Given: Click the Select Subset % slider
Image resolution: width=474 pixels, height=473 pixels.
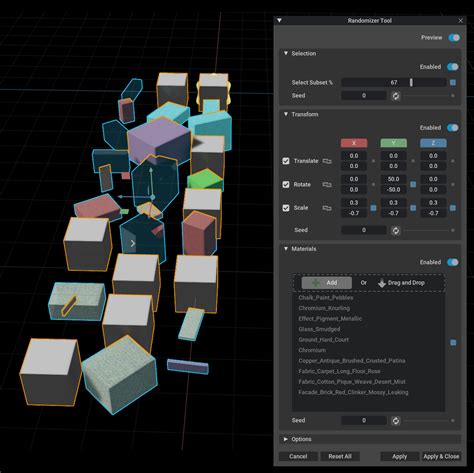Looking at the screenshot, I should click(394, 82).
